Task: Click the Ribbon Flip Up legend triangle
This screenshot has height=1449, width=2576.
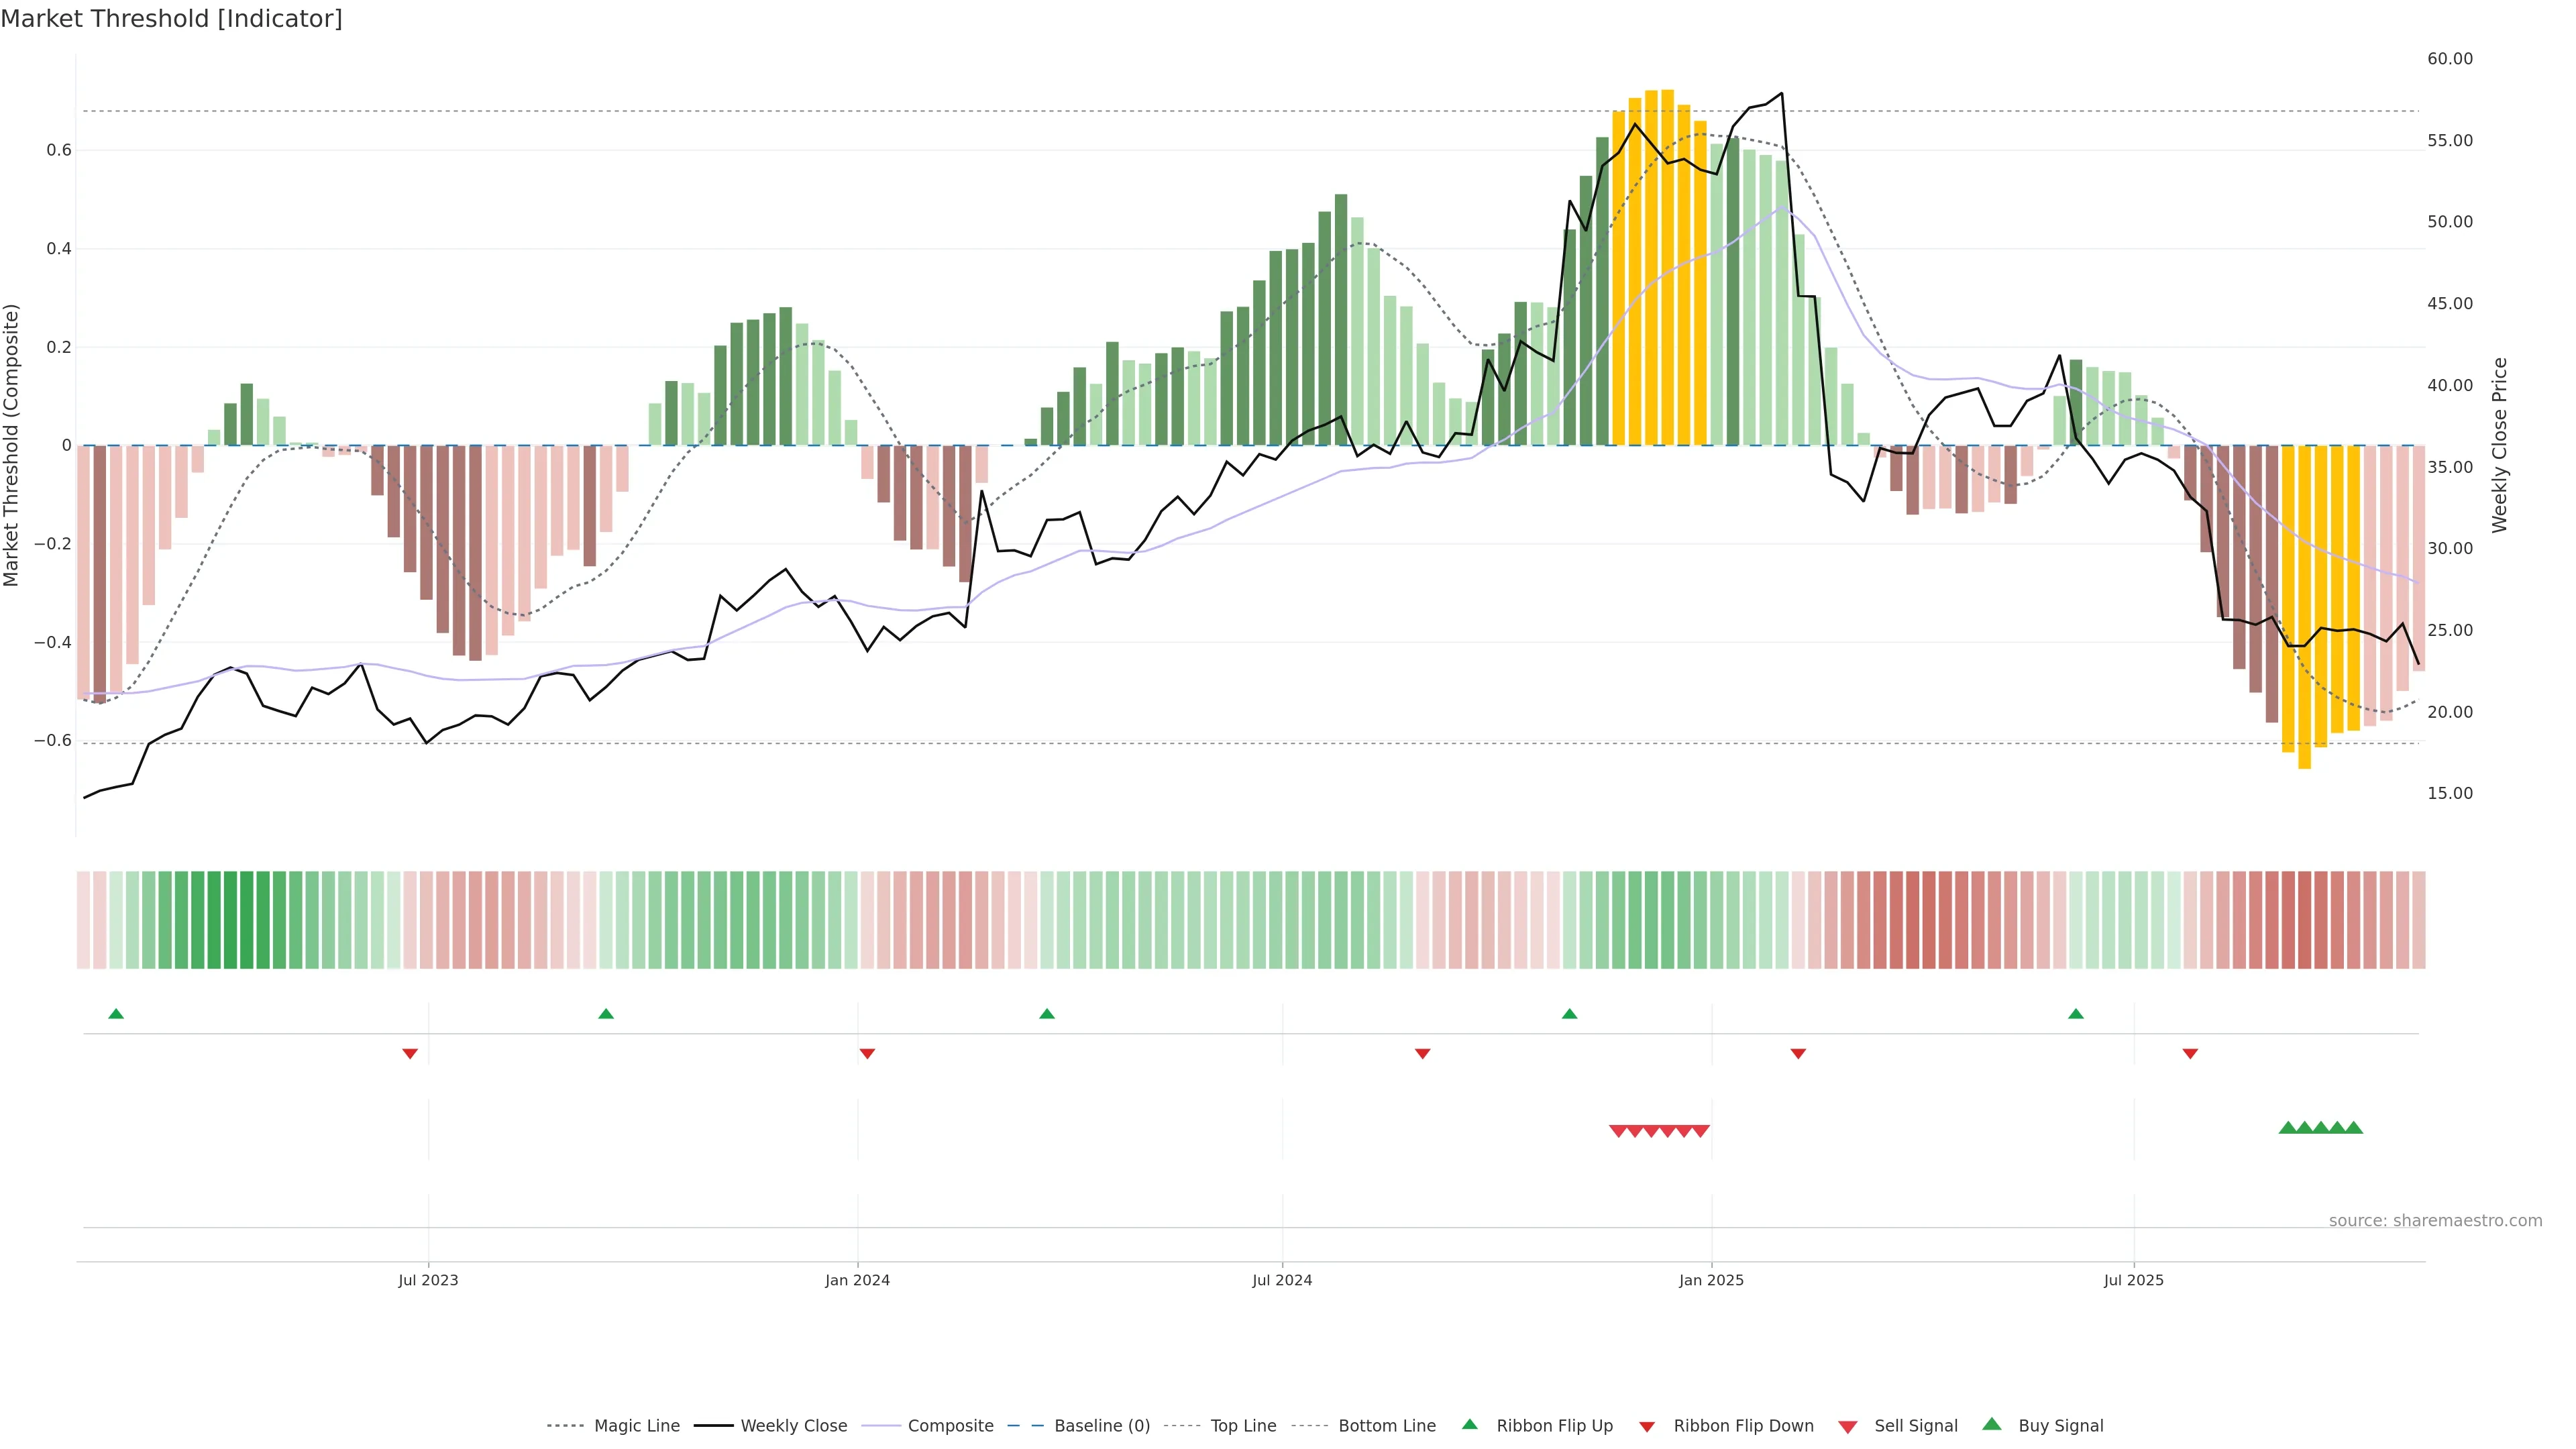Action: click(1469, 1424)
